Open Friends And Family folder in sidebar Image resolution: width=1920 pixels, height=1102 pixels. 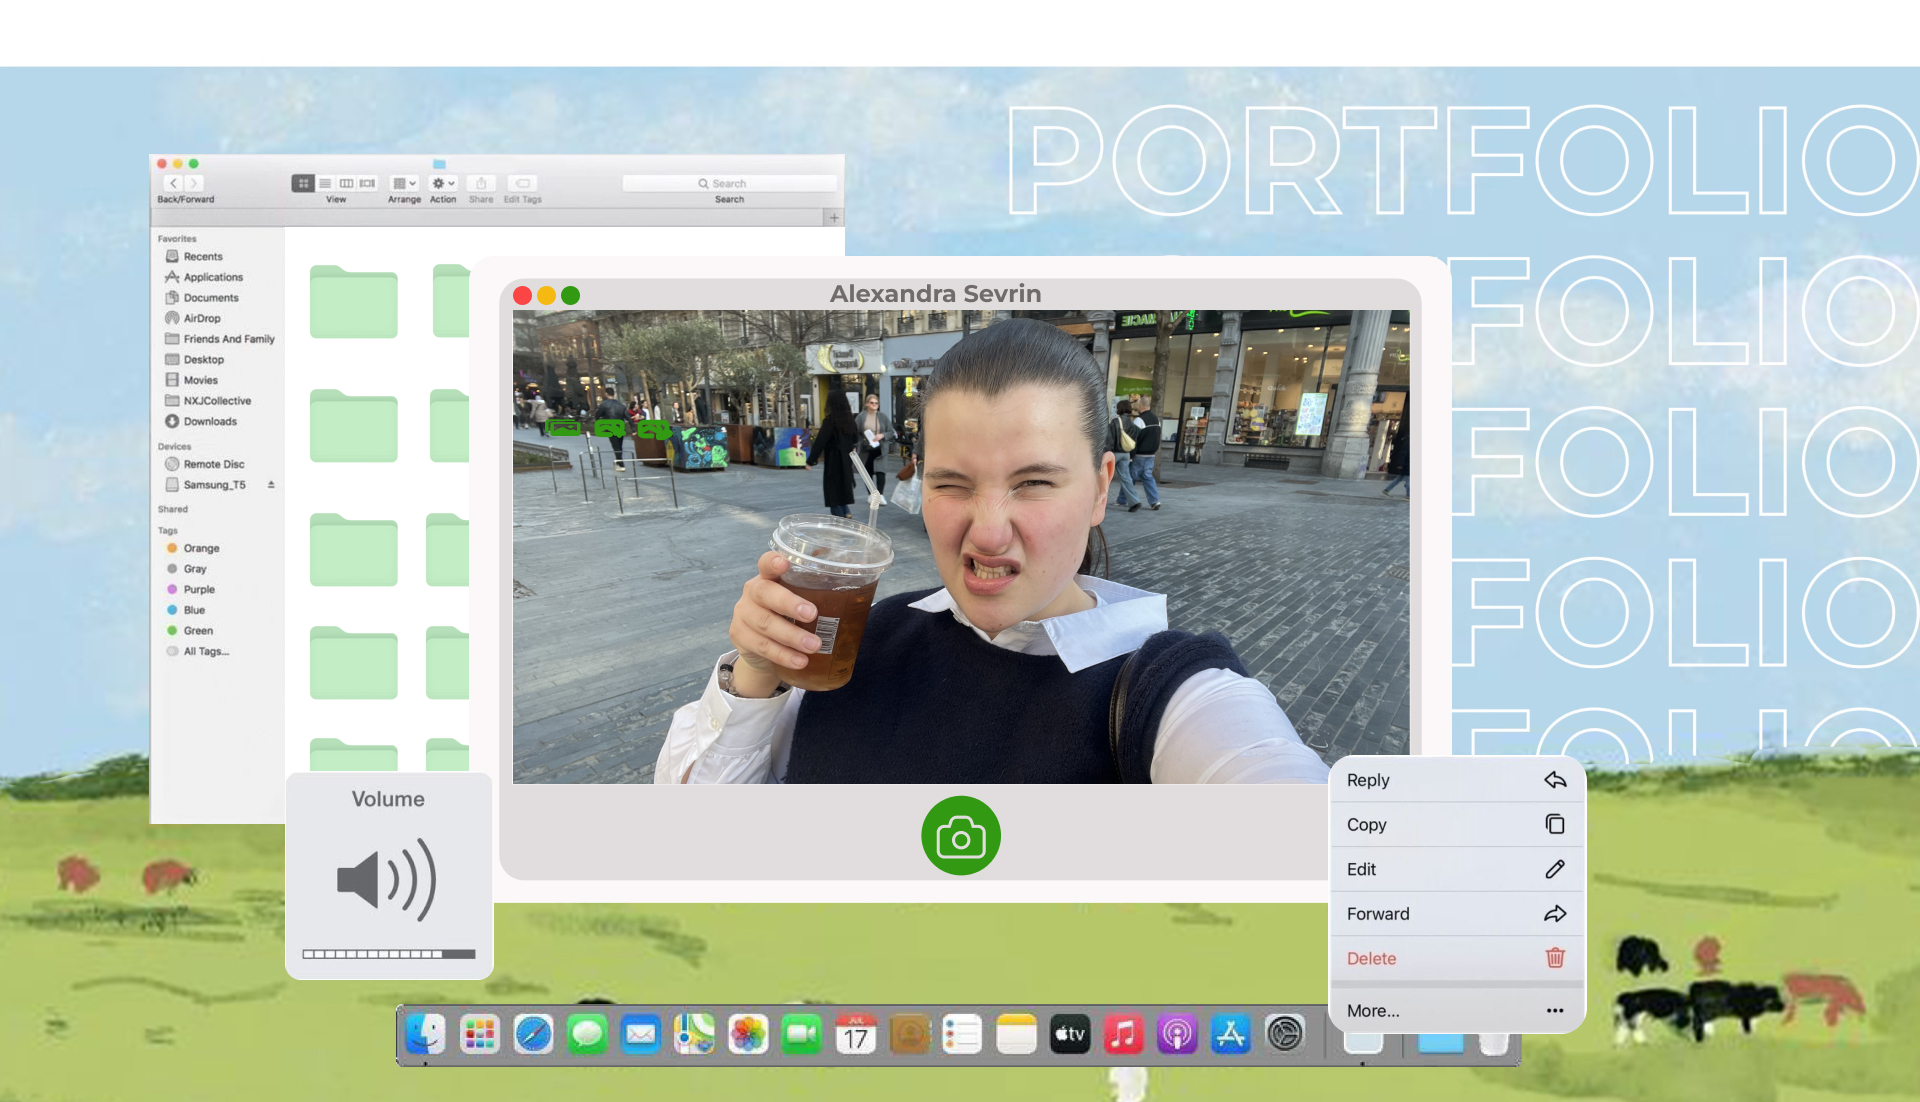click(x=220, y=339)
